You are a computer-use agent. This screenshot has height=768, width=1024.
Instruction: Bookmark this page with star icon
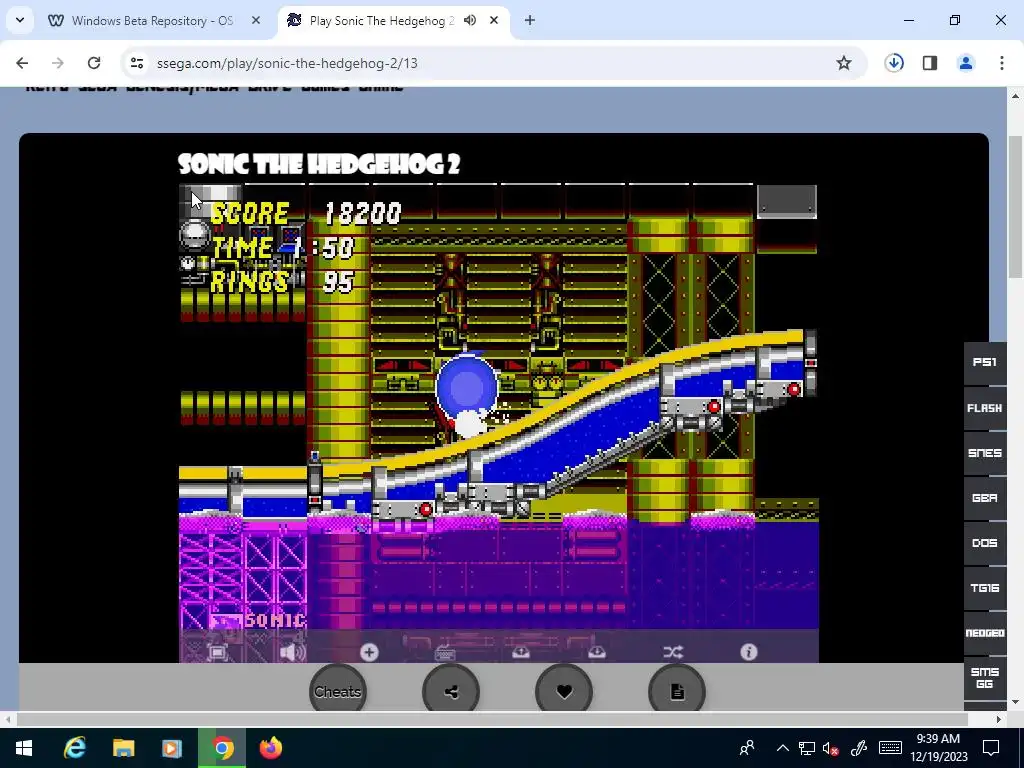click(844, 63)
